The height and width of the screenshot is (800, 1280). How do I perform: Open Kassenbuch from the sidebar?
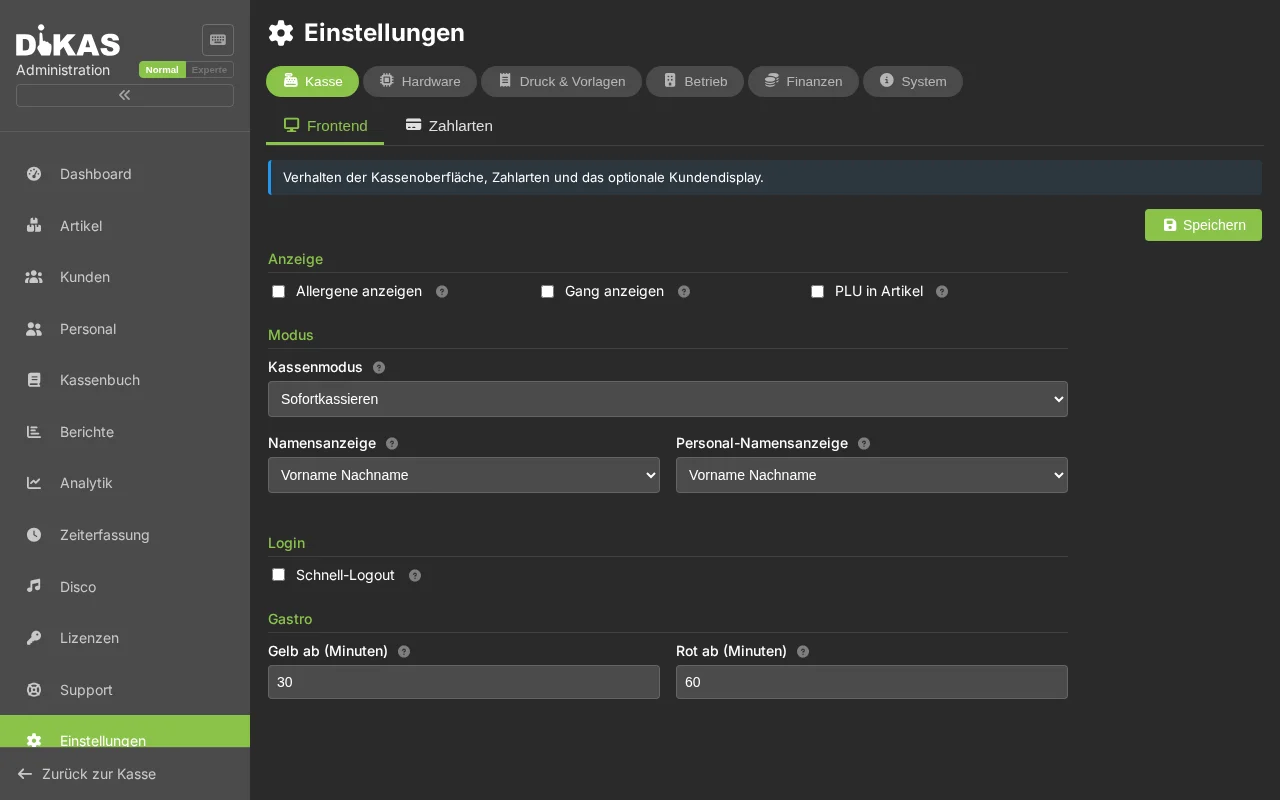pyautogui.click(x=125, y=380)
